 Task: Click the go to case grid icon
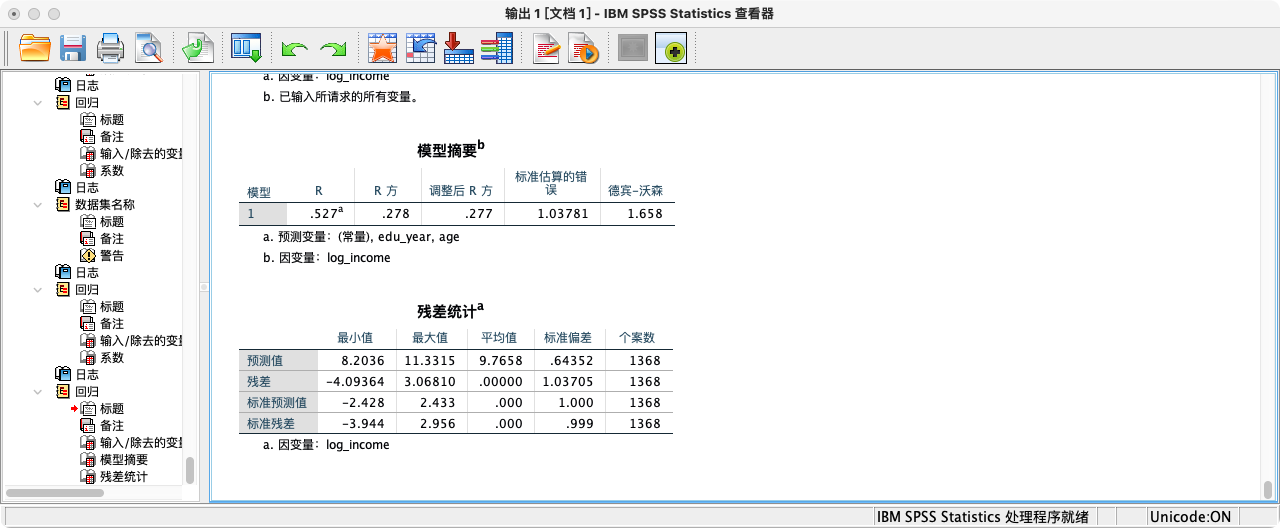(421, 48)
